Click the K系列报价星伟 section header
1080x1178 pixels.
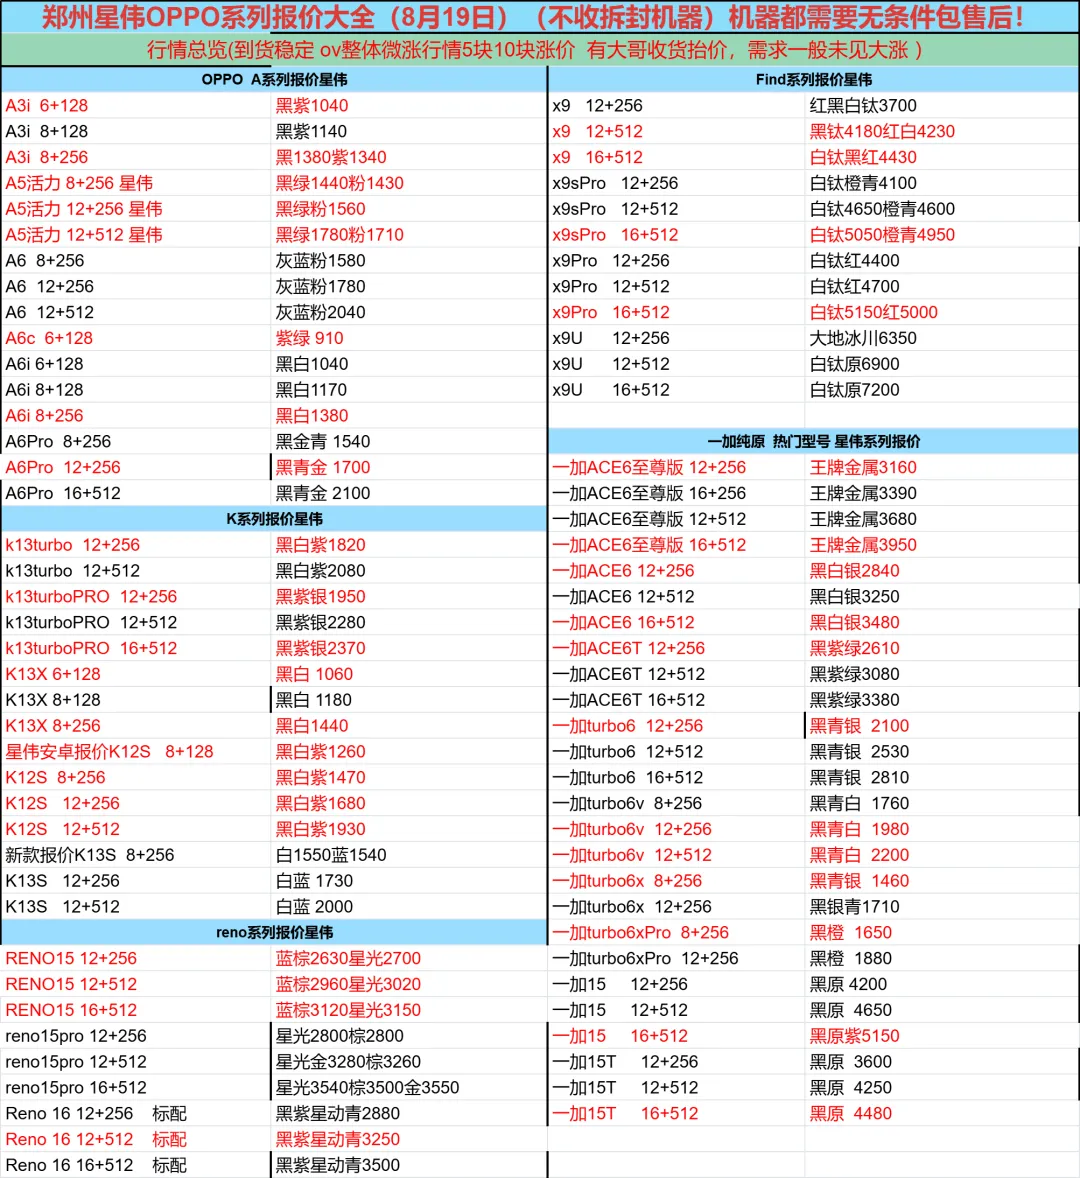pyautogui.click(x=274, y=519)
